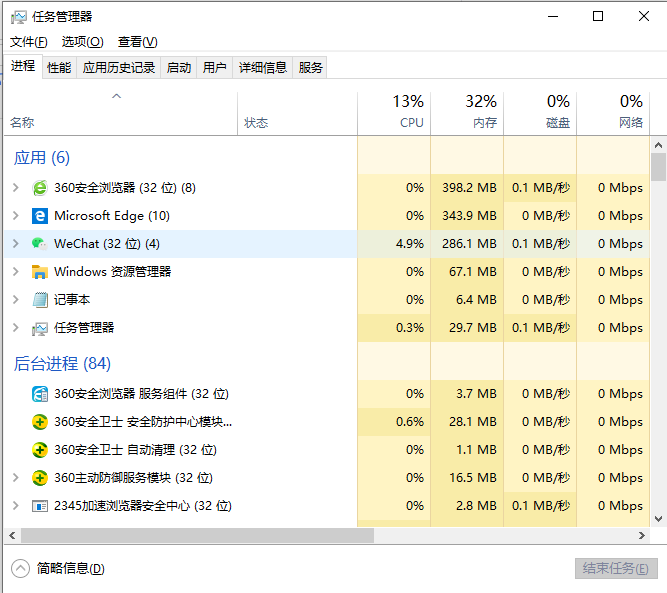Switch to the 性能 tab
Screen dimensions: 667x593
click(59, 68)
